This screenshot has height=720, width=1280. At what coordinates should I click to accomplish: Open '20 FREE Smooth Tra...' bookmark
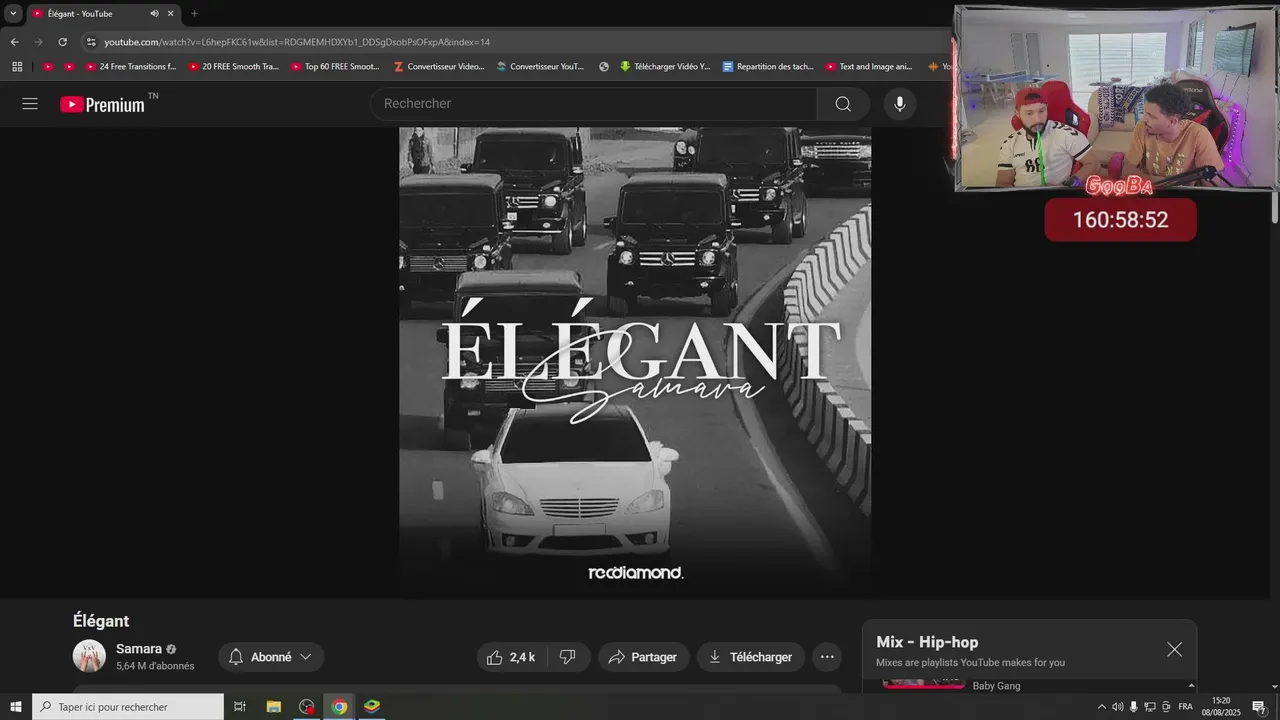234,67
